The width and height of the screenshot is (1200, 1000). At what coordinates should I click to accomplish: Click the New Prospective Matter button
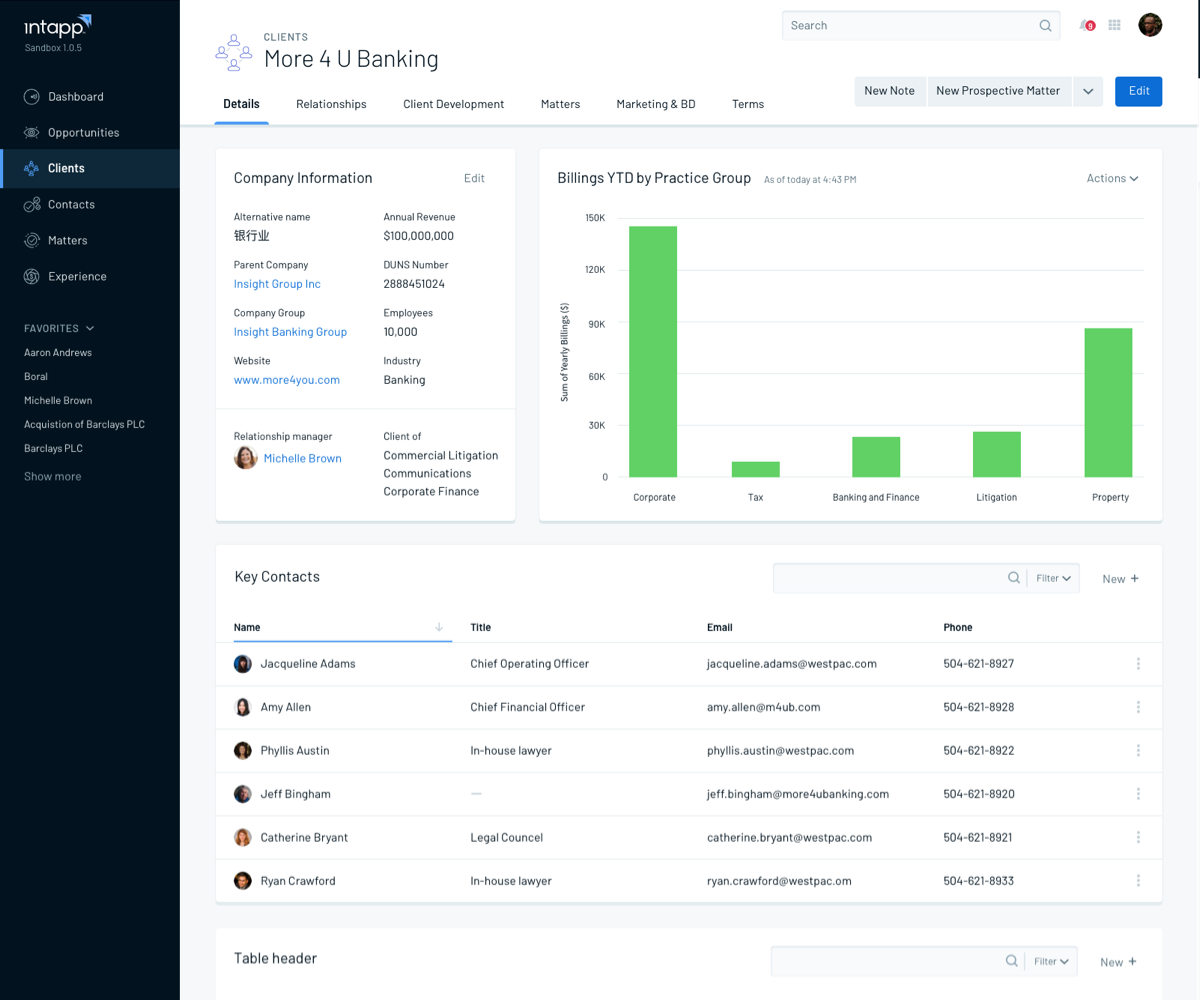click(998, 91)
